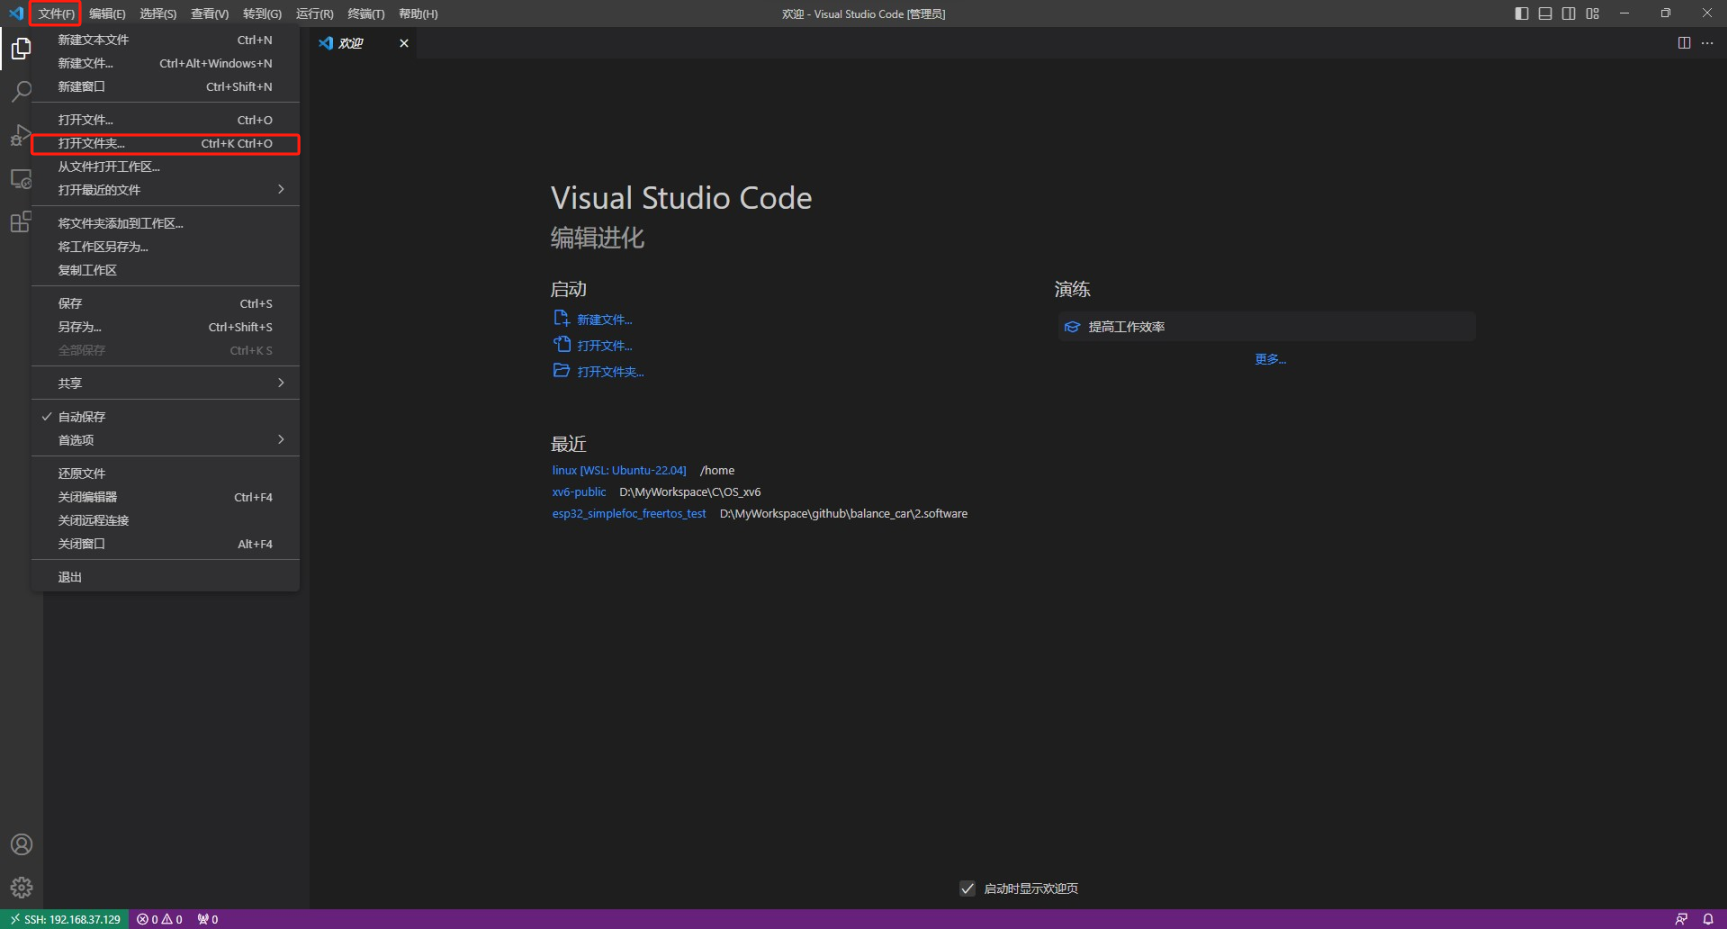Screen dimensions: 1727x929
Task: Click the xv6-public recent project link
Action: pyautogui.click(x=579, y=492)
